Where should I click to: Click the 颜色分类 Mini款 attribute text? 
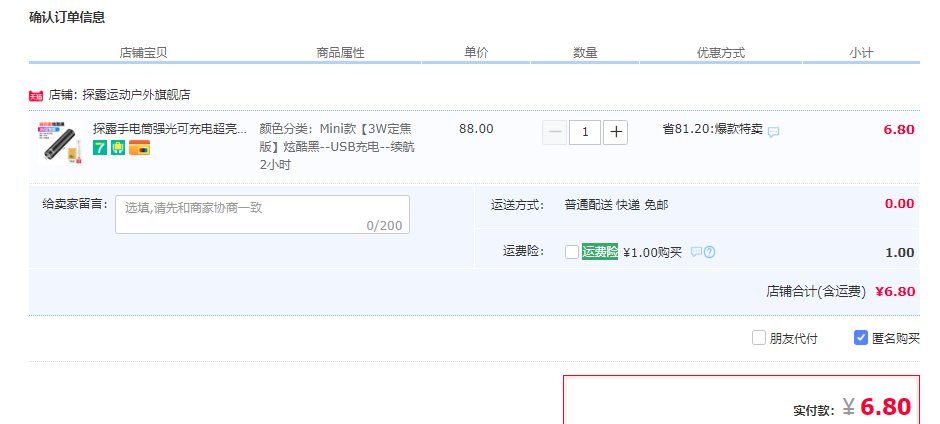tap(337, 146)
